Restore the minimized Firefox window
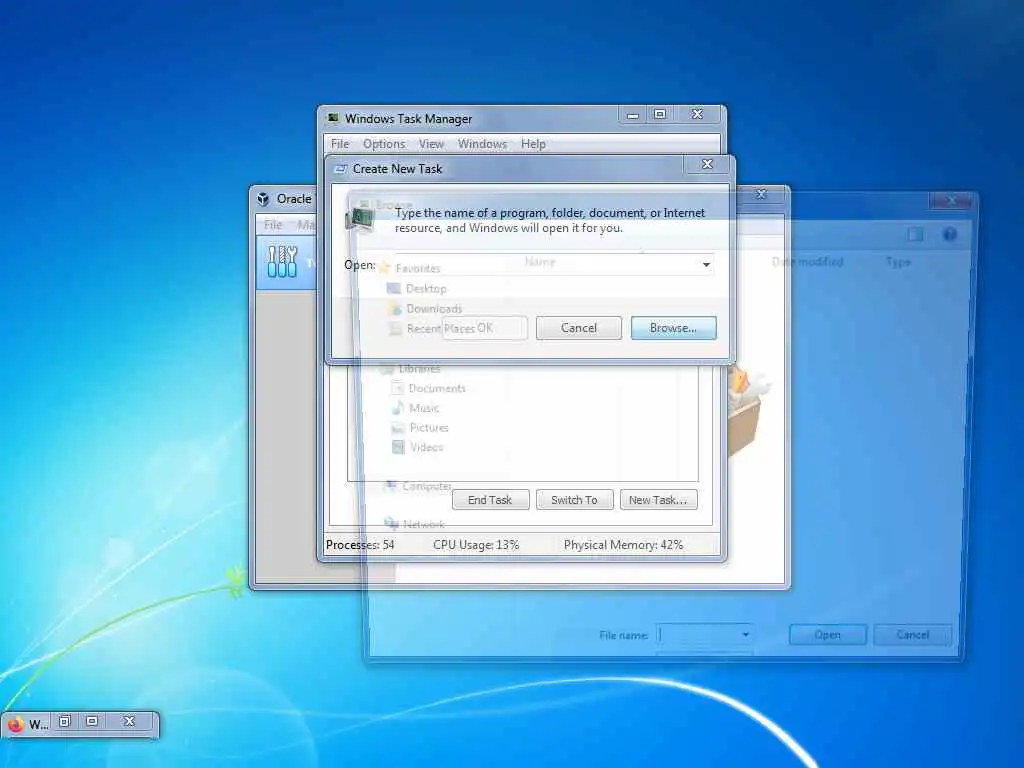This screenshot has width=1024, height=768. pyautogui.click(x=65, y=721)
